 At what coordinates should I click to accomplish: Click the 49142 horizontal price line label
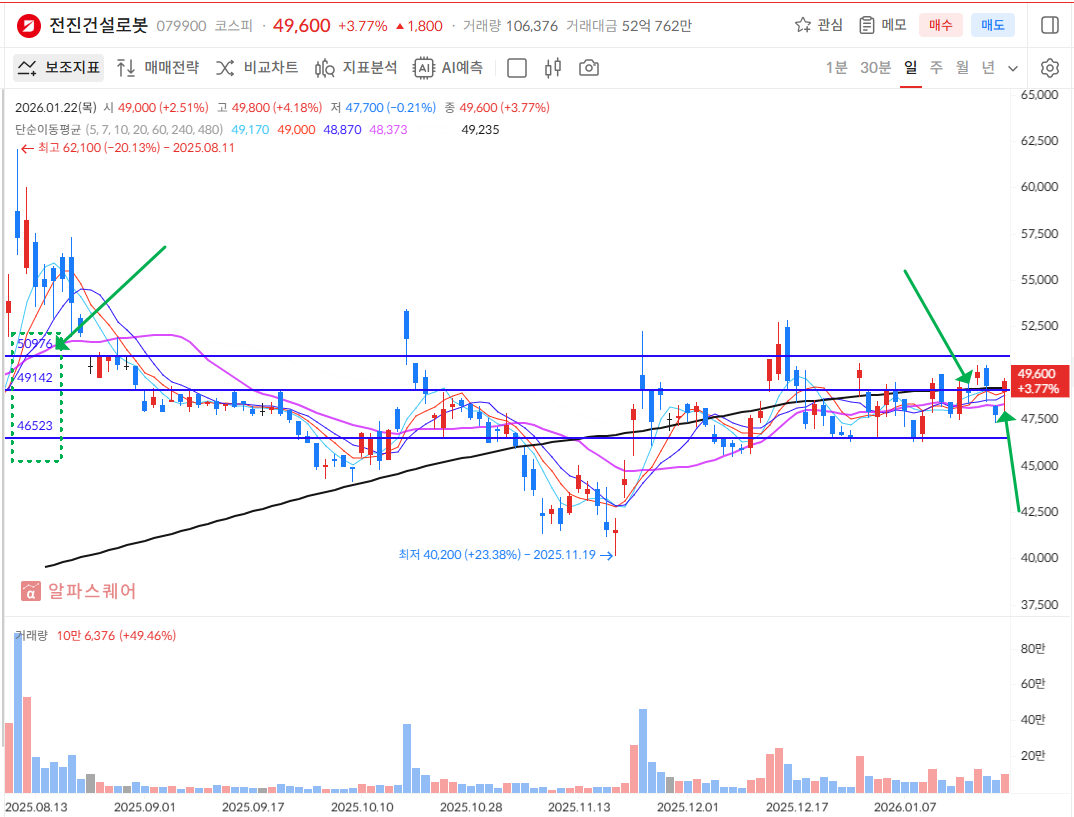tap(35, 377)
